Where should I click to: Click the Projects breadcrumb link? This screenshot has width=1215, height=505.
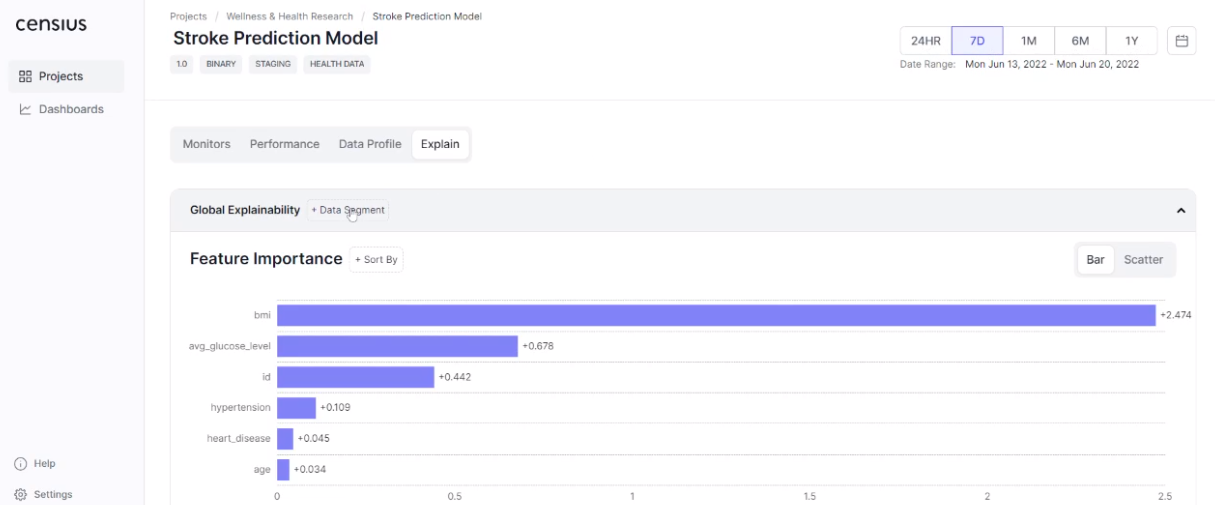tap(188, 16)
